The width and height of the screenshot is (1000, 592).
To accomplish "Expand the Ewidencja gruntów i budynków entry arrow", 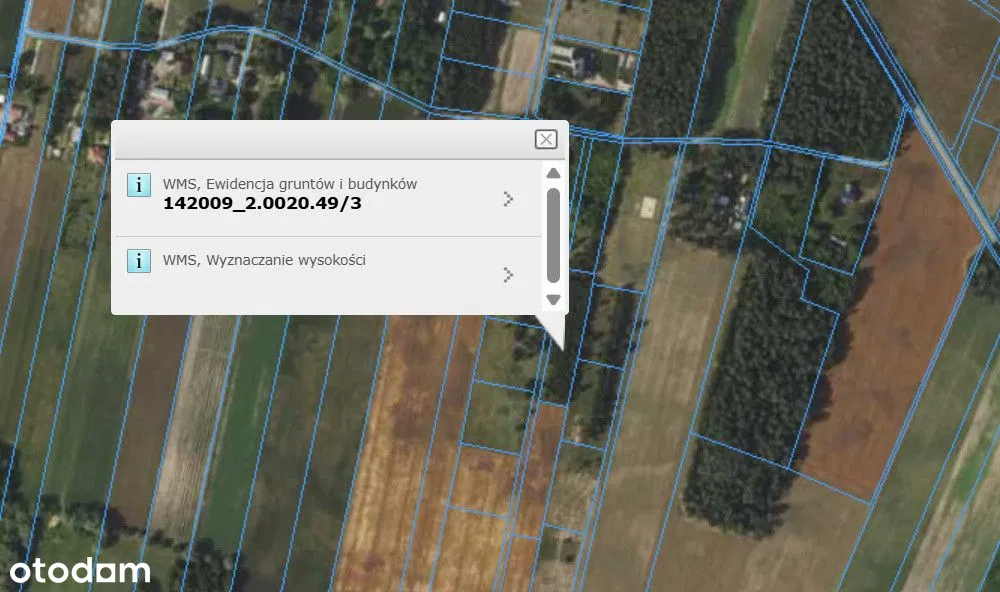I will [508, 199].
